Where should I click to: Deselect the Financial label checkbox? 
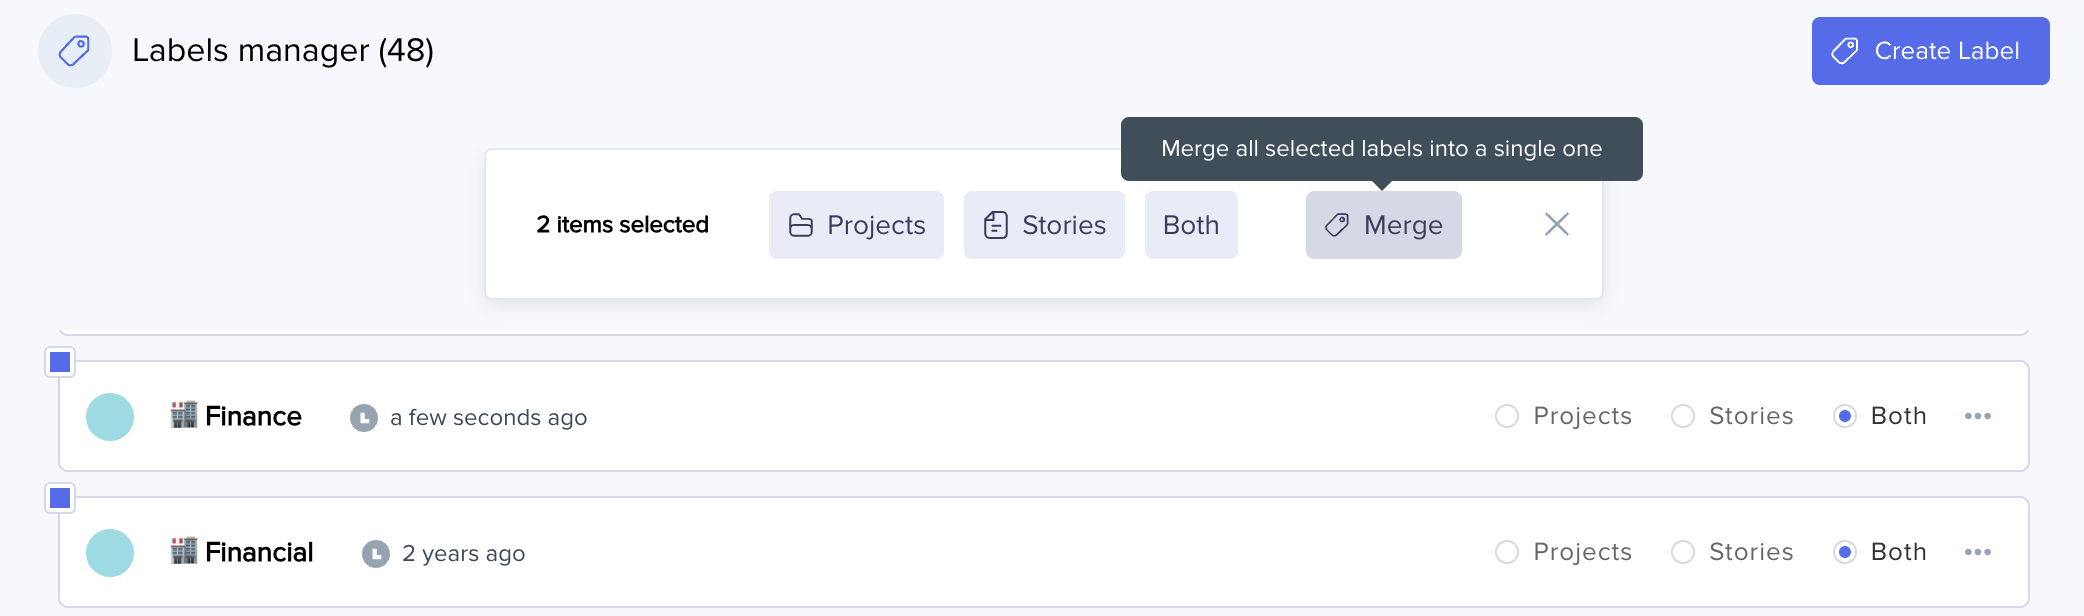pyautogui.click(x=60, y=497)
